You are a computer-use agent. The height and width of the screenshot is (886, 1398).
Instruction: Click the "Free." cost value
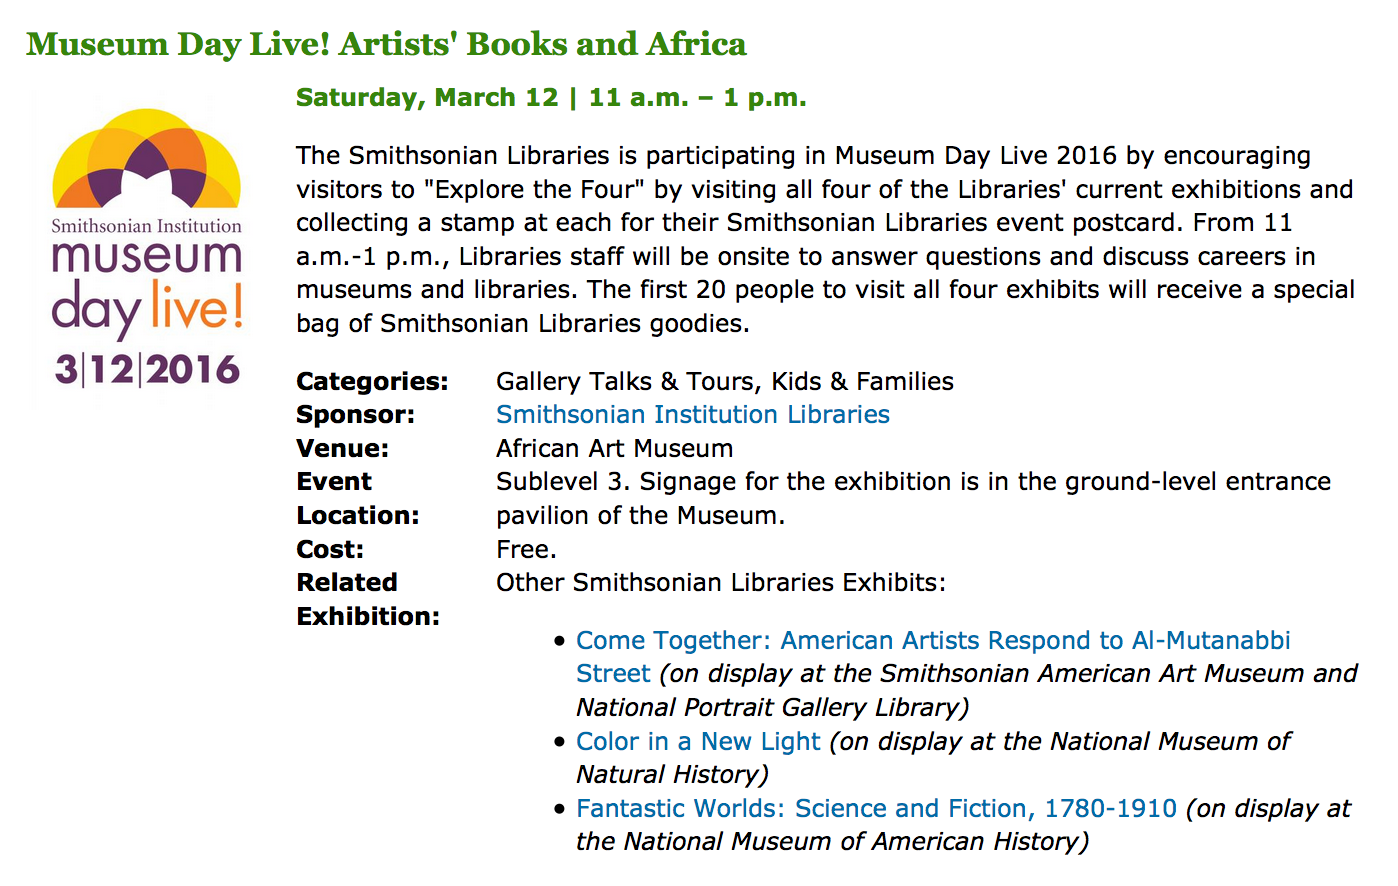(x=526, y=550)
